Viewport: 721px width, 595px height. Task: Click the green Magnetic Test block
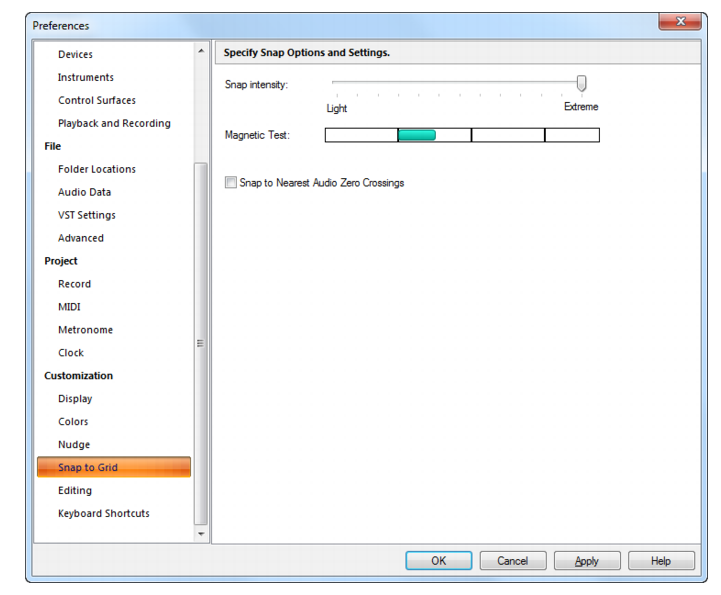click(417, 135)
